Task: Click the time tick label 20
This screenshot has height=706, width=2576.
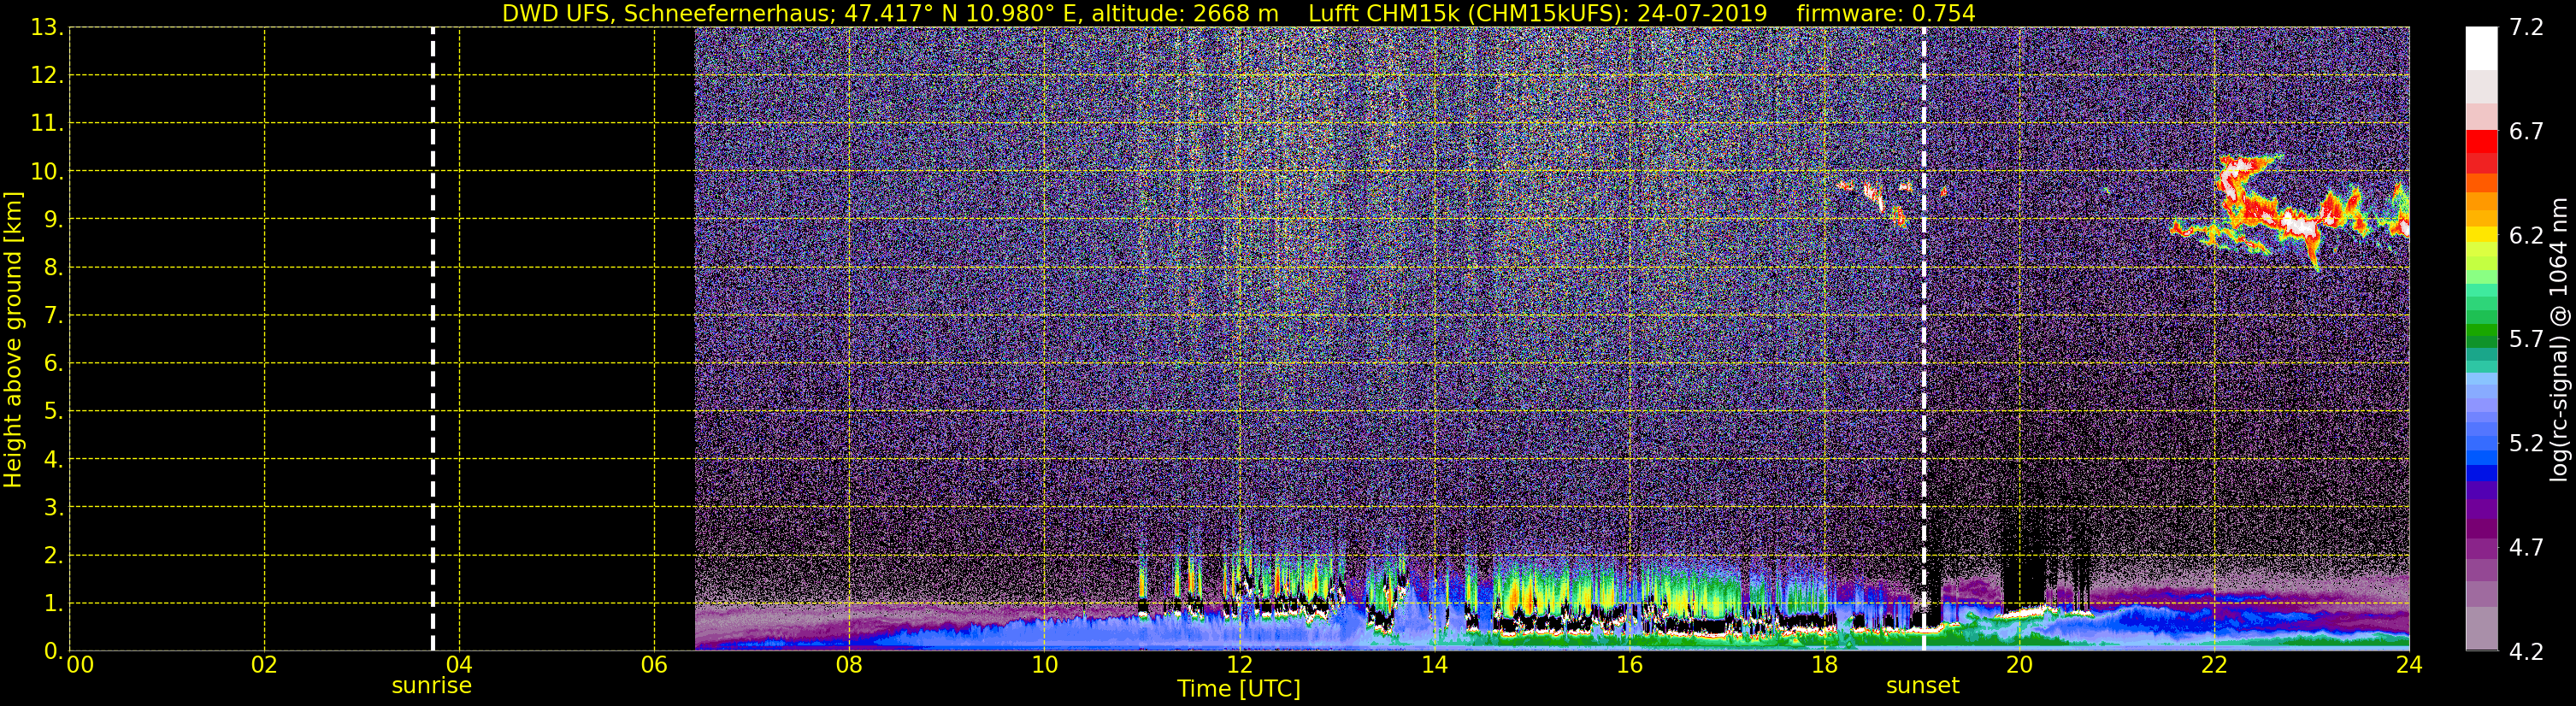Action: click(x=2019, y=666)
